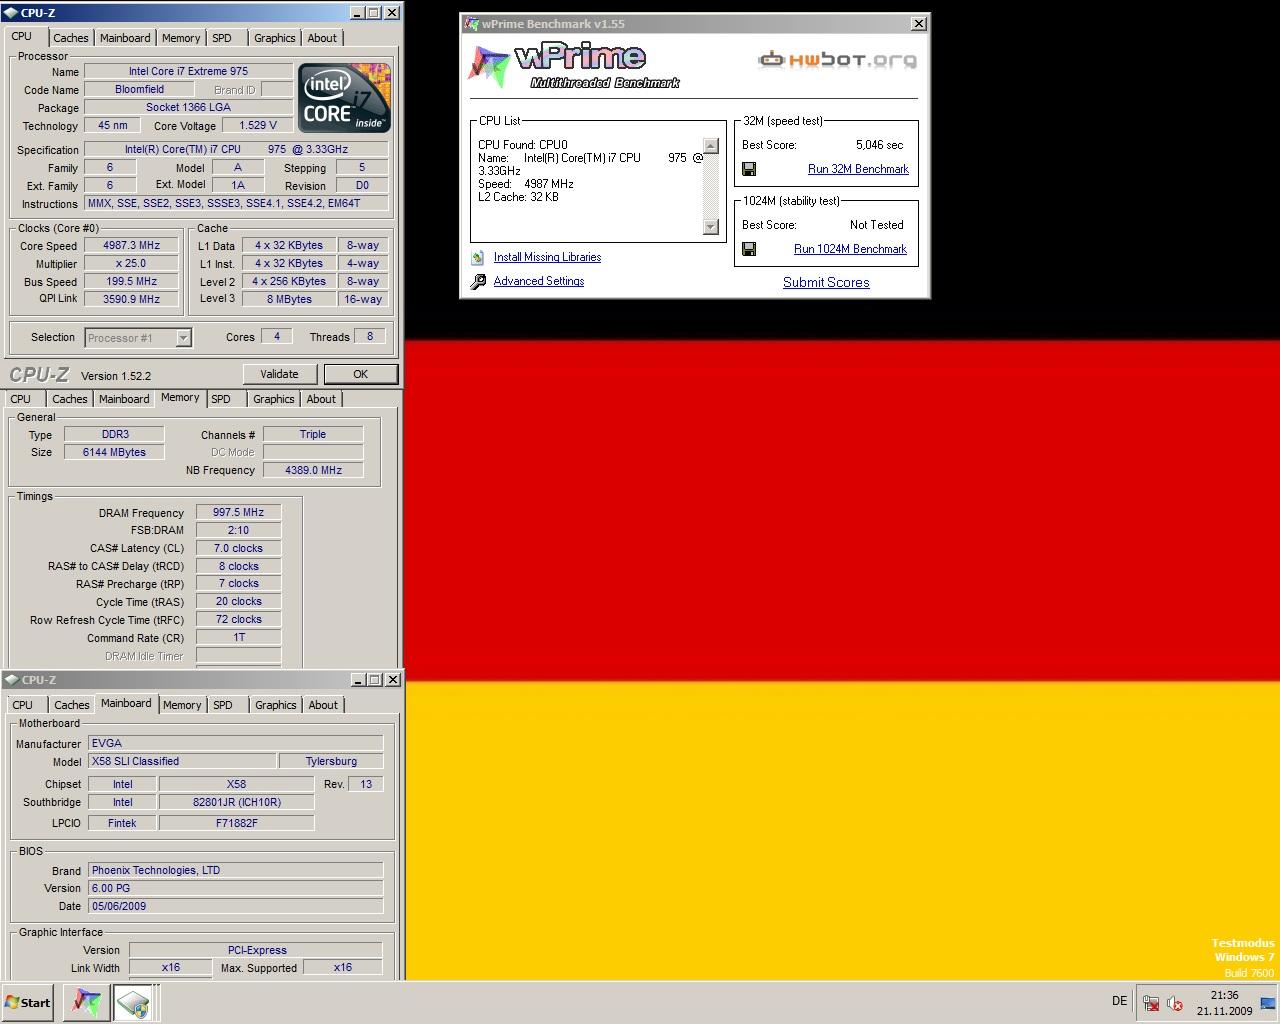1280x1024 pixels.
Task: Click the network status tray icon
Action: pyautogui.click(x=1151, y=1003)
